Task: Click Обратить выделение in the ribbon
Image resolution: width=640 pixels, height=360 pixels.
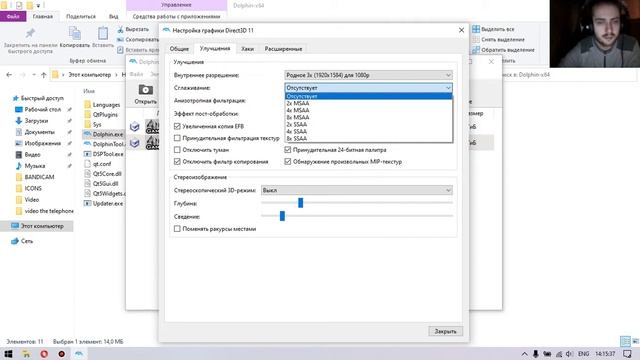Action: click(x=503, y=50)
